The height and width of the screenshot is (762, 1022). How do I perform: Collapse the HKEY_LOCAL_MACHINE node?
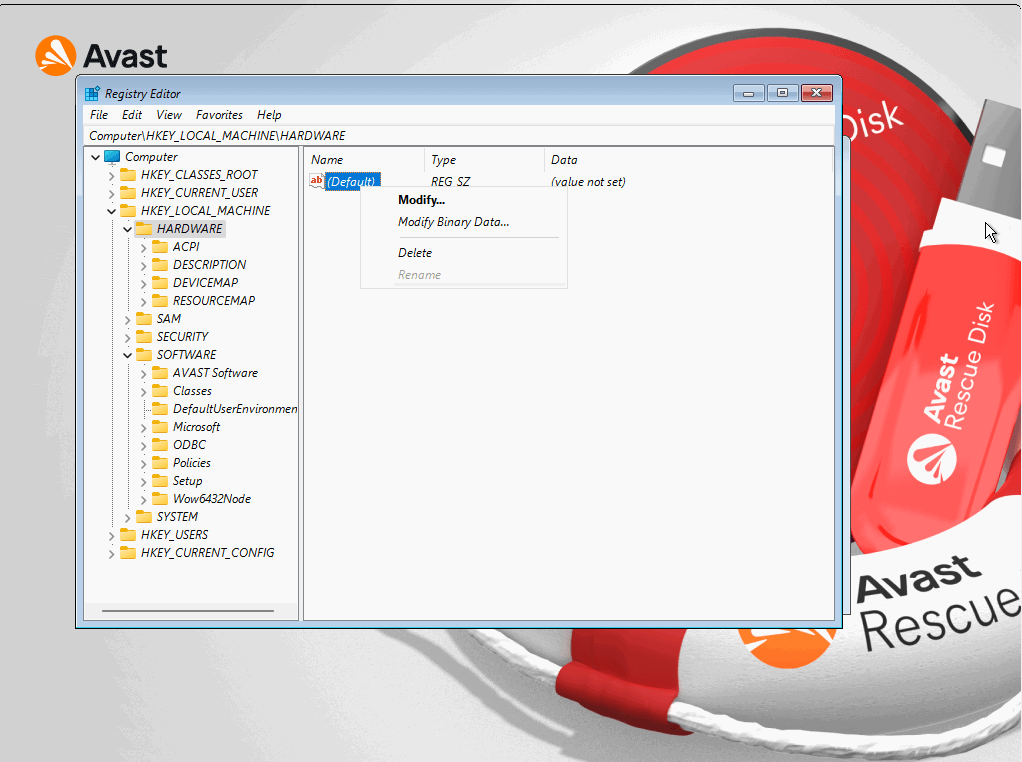point(111,211)
